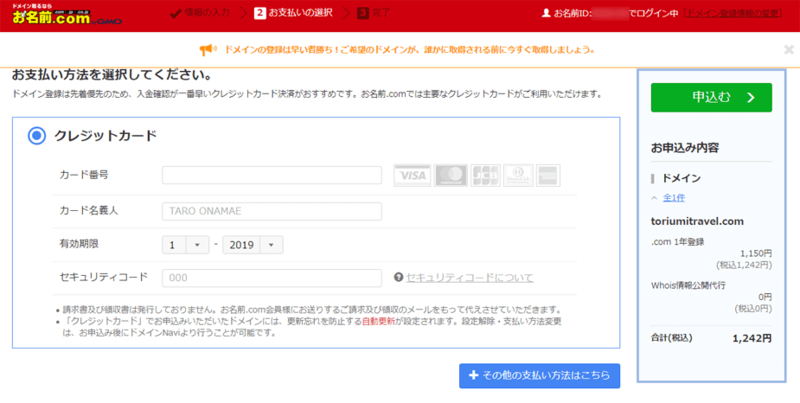Click the 自動更新 red text
This screenshot has height=403, width=800.
[x=379, y=321]
